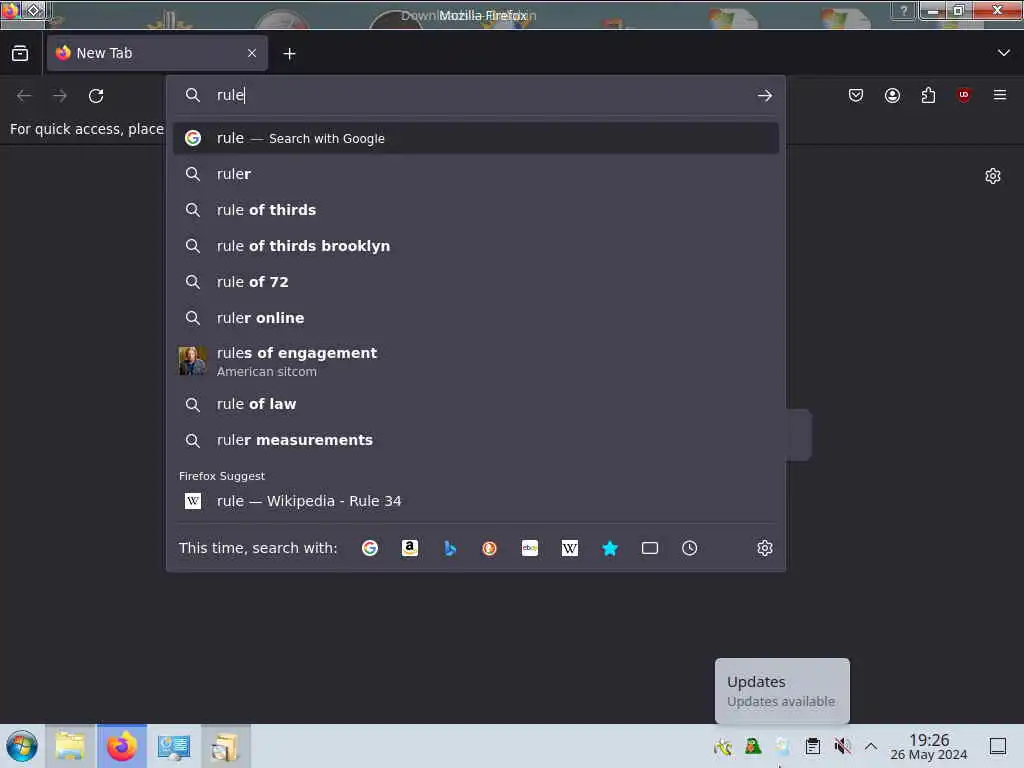Choose the 'ruler' suggestion
Screen dimensions: 1024x768
point(475,174)
